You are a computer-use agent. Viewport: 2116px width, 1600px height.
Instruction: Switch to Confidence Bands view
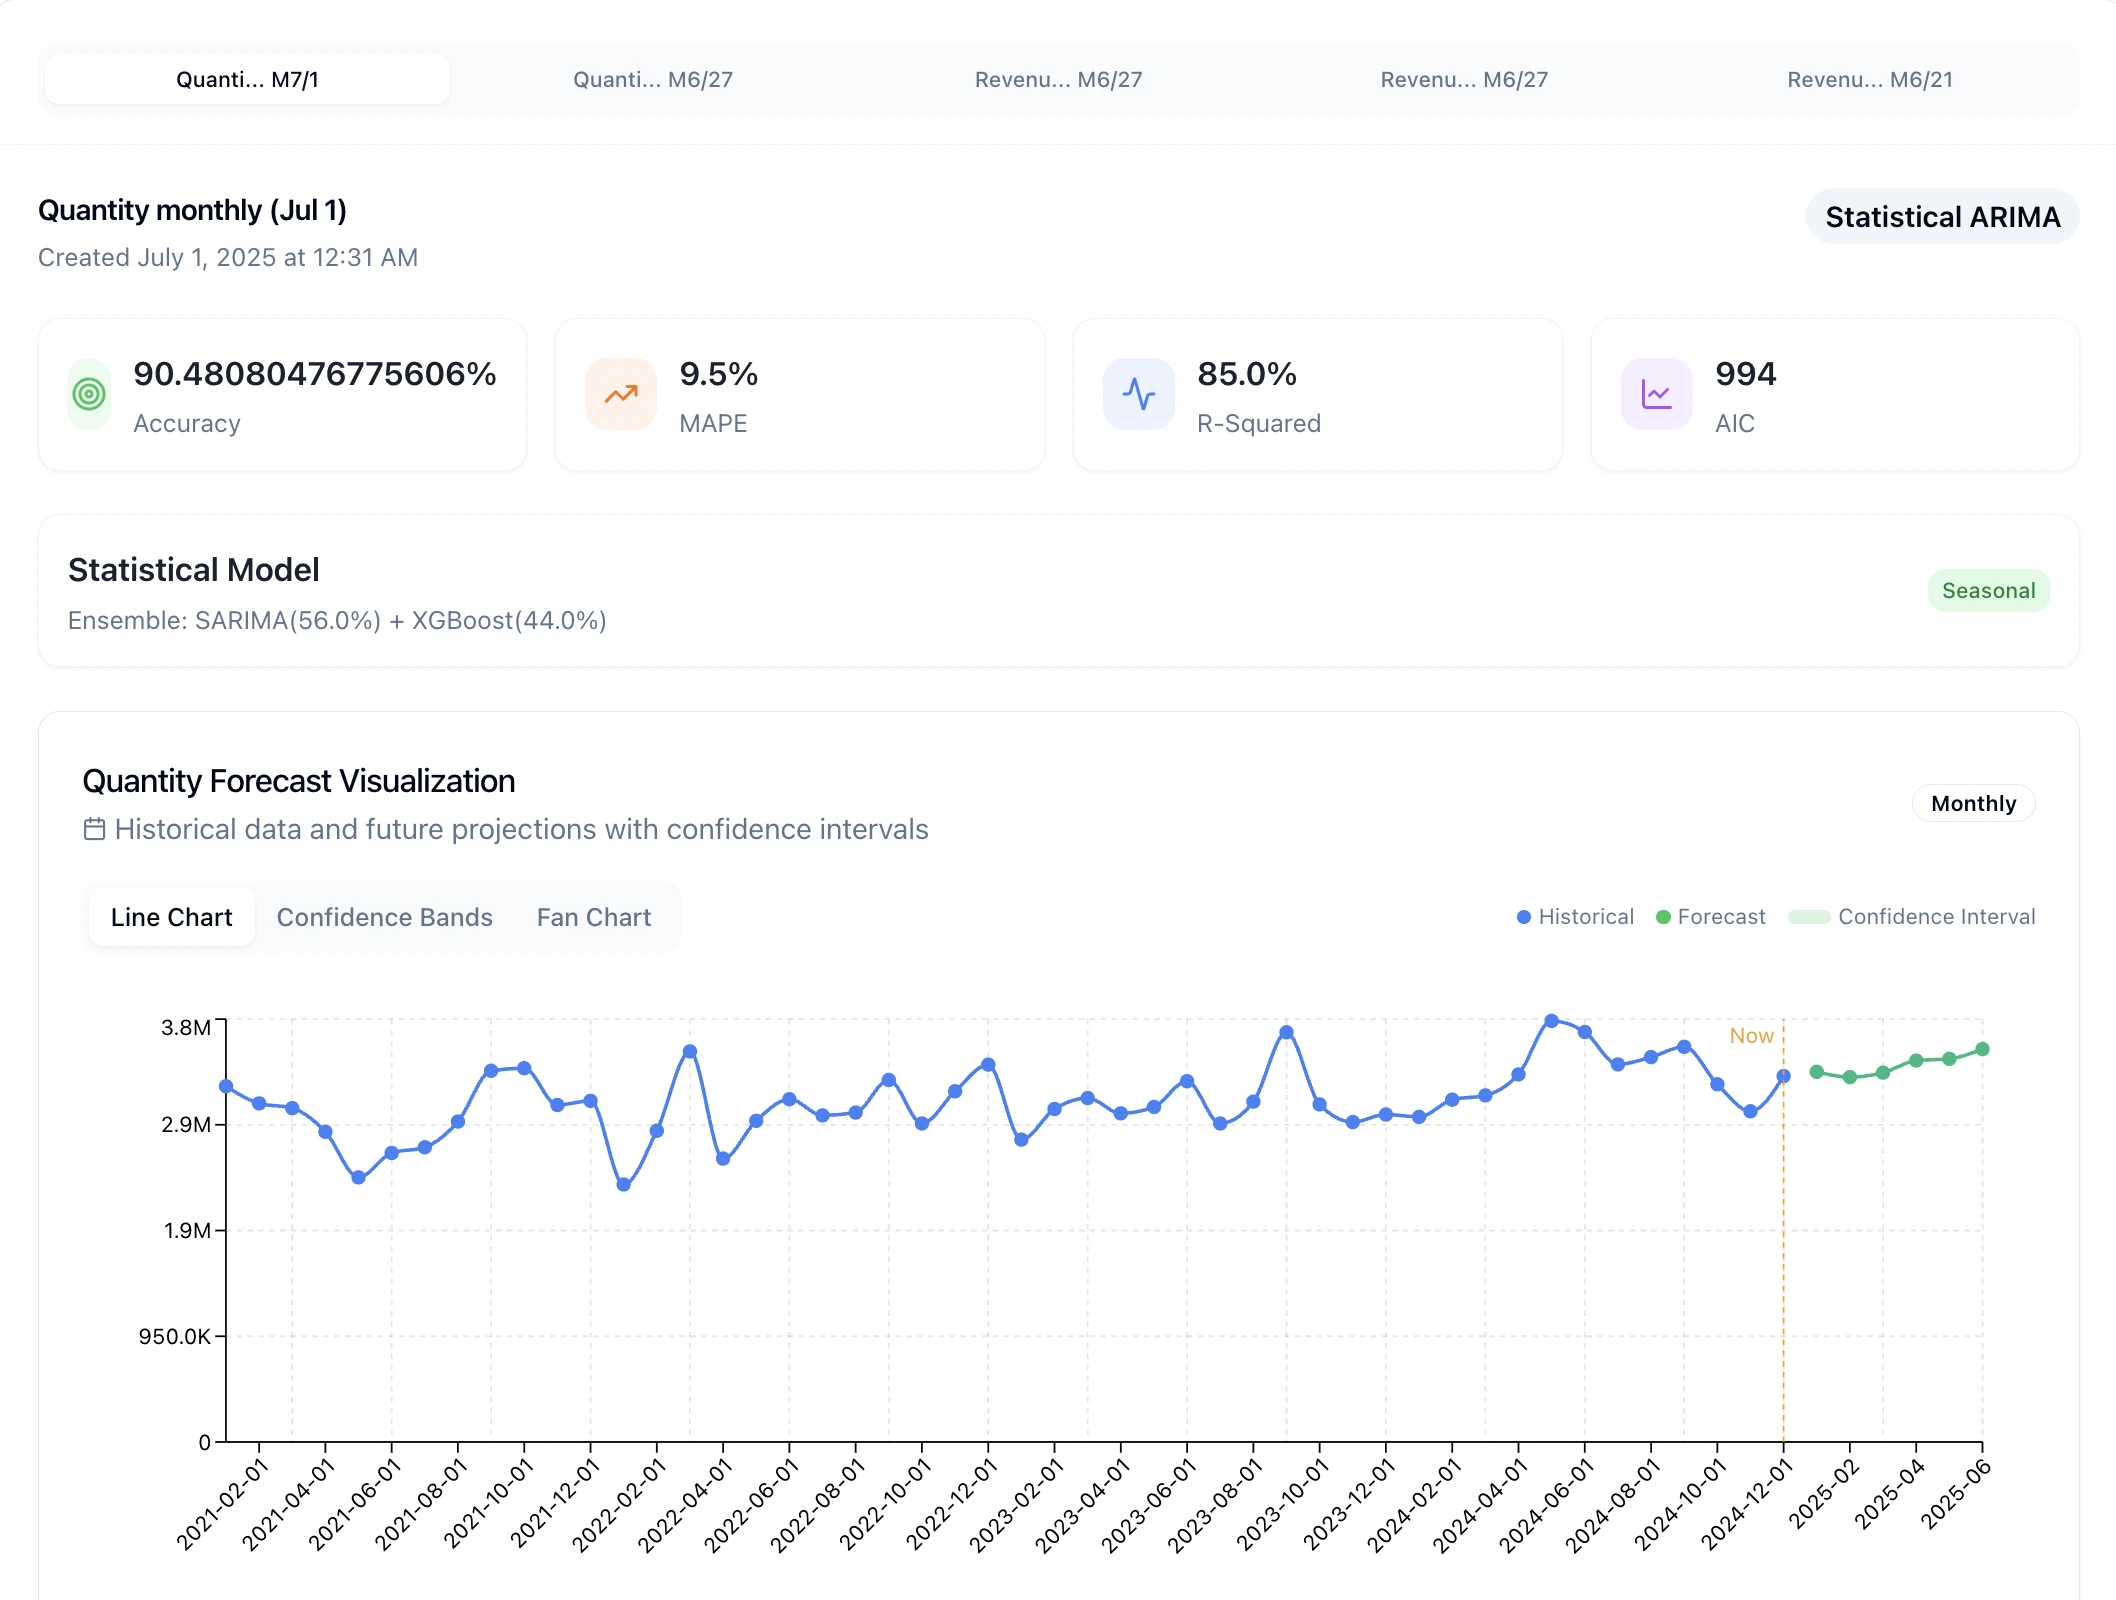[x=384, y=916]
